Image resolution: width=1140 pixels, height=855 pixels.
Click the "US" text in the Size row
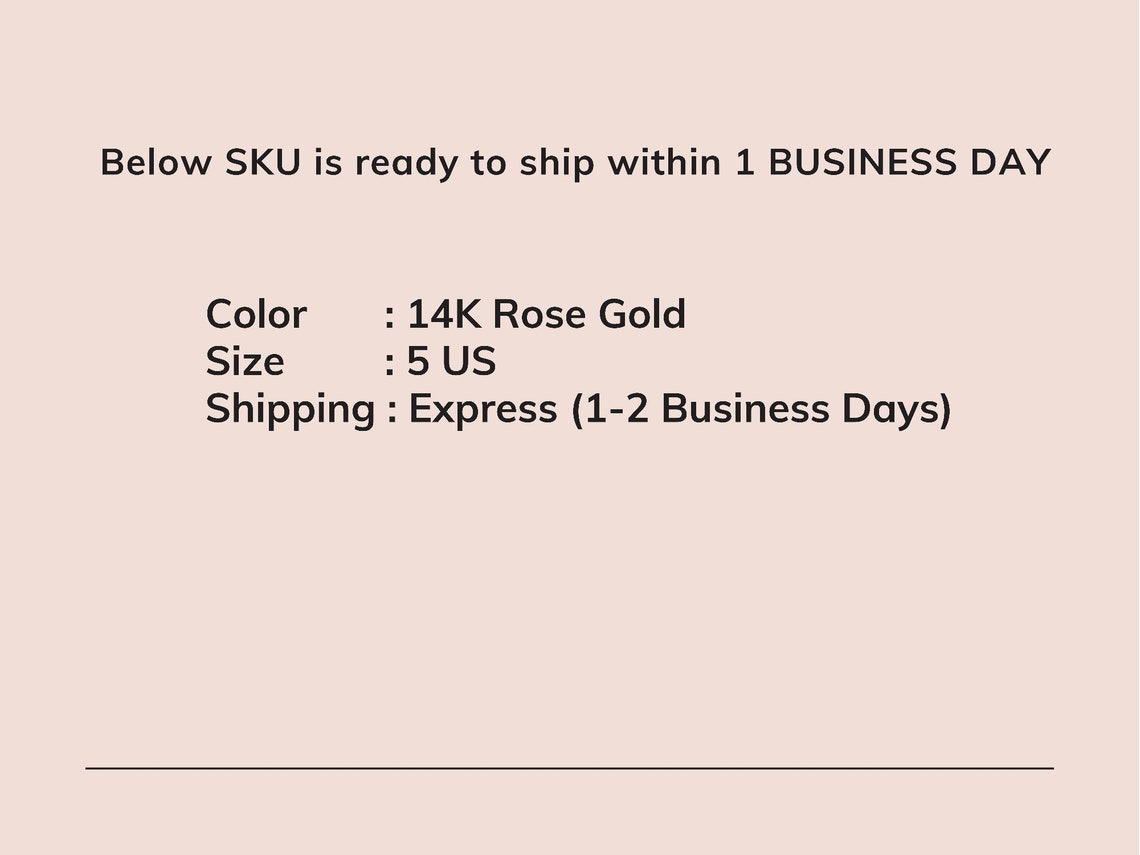click(x=469, y=361)
